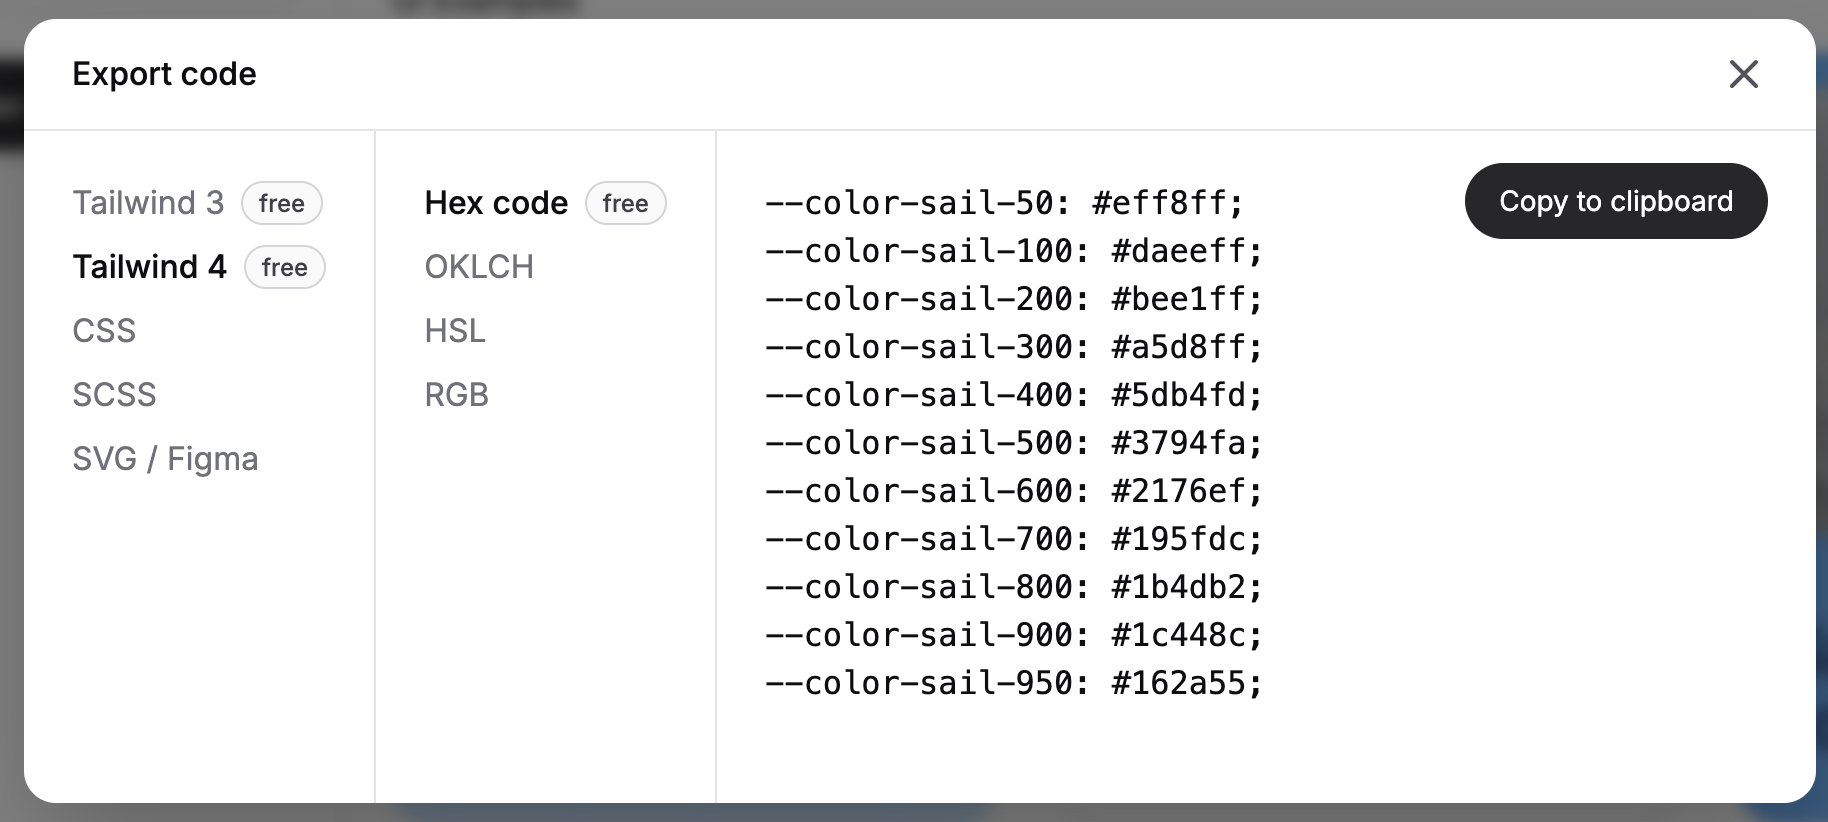Close the Export code dialog

(1743, 74)
